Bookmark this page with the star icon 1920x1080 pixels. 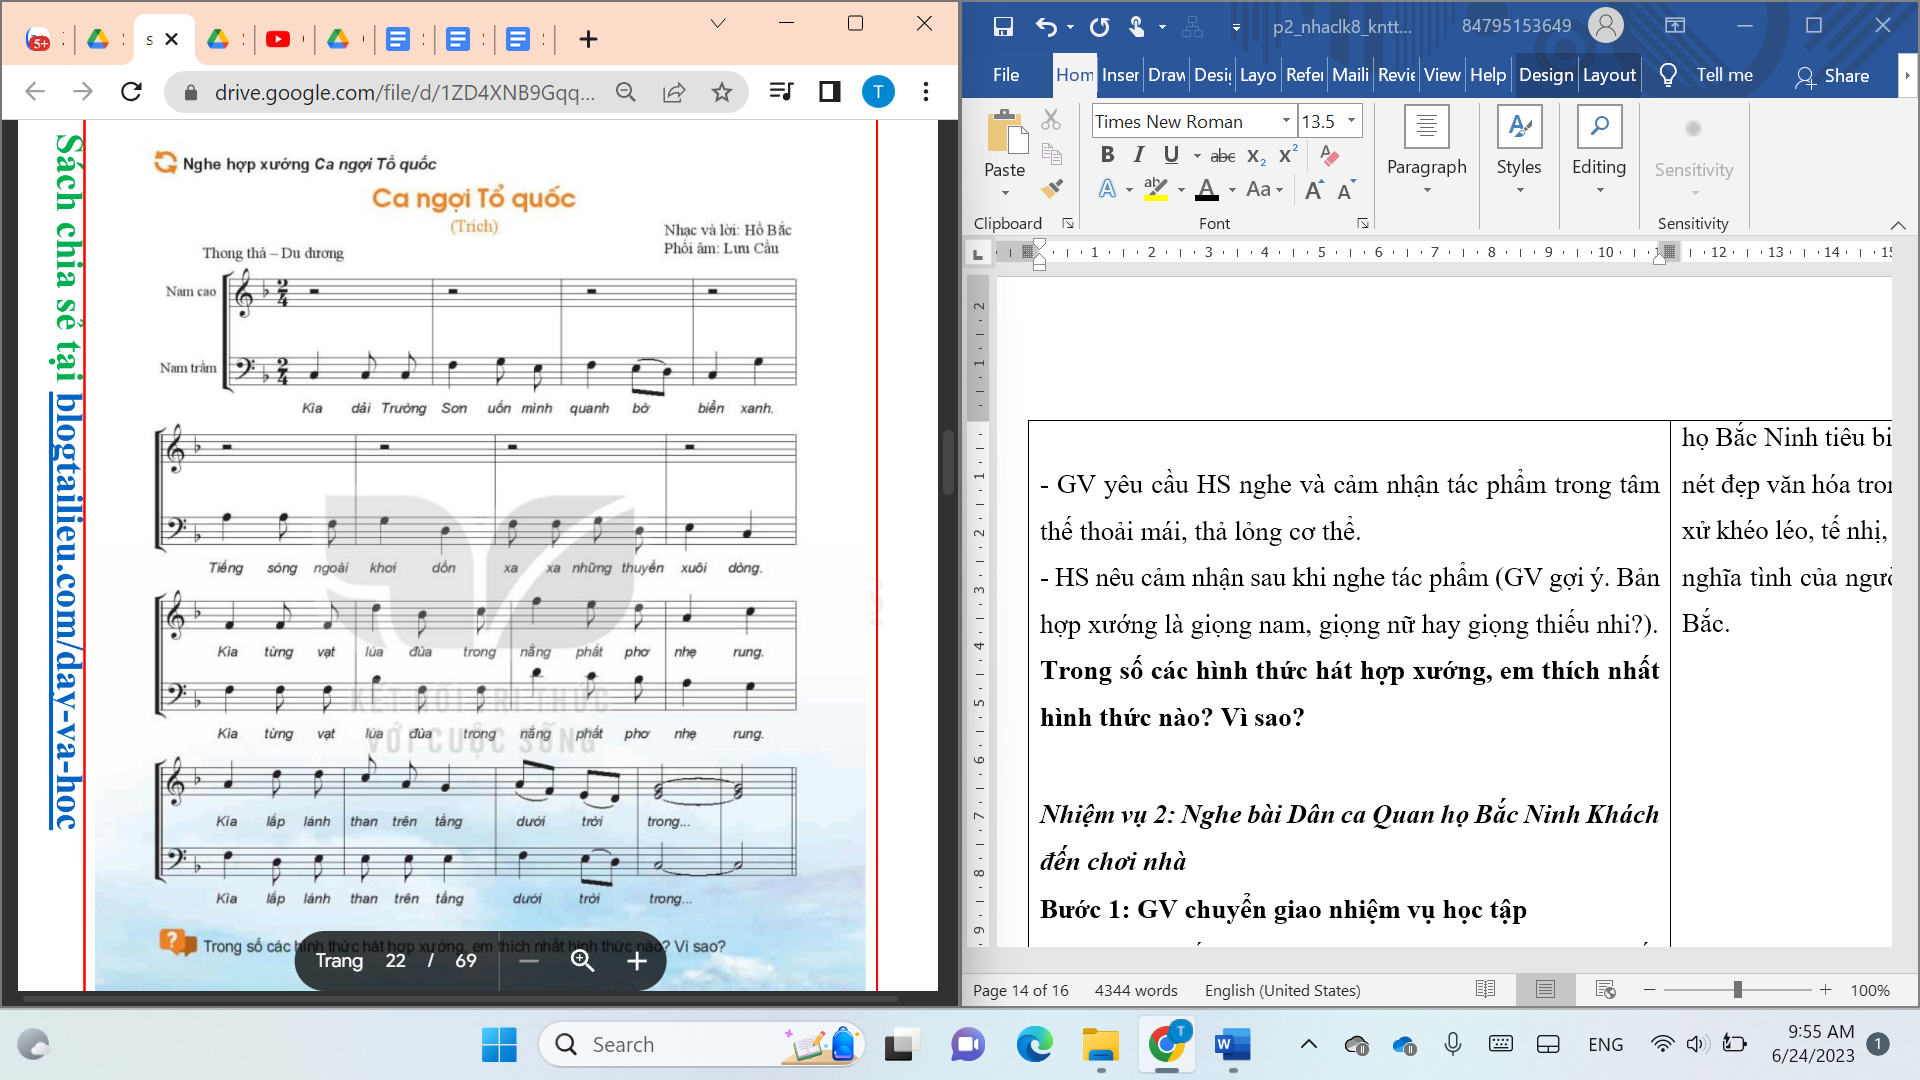coord(721,92)
